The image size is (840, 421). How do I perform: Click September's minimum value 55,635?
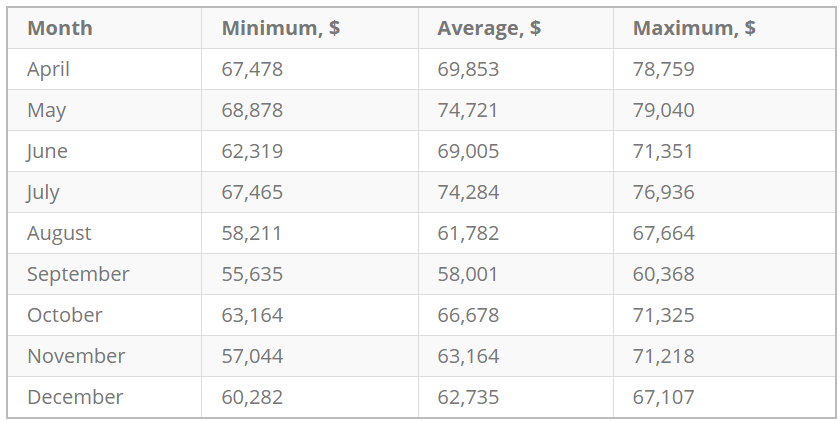(252, 274)
